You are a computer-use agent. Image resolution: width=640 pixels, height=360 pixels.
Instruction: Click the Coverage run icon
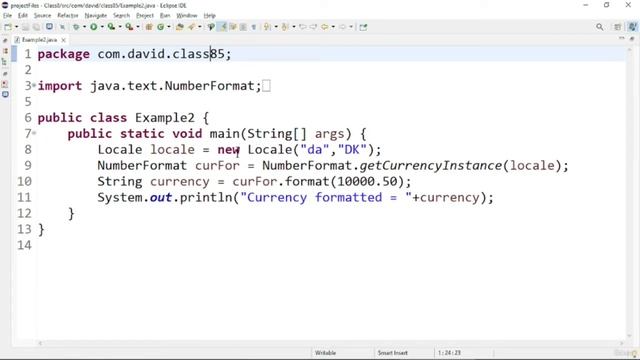click(x=111, y=27)
